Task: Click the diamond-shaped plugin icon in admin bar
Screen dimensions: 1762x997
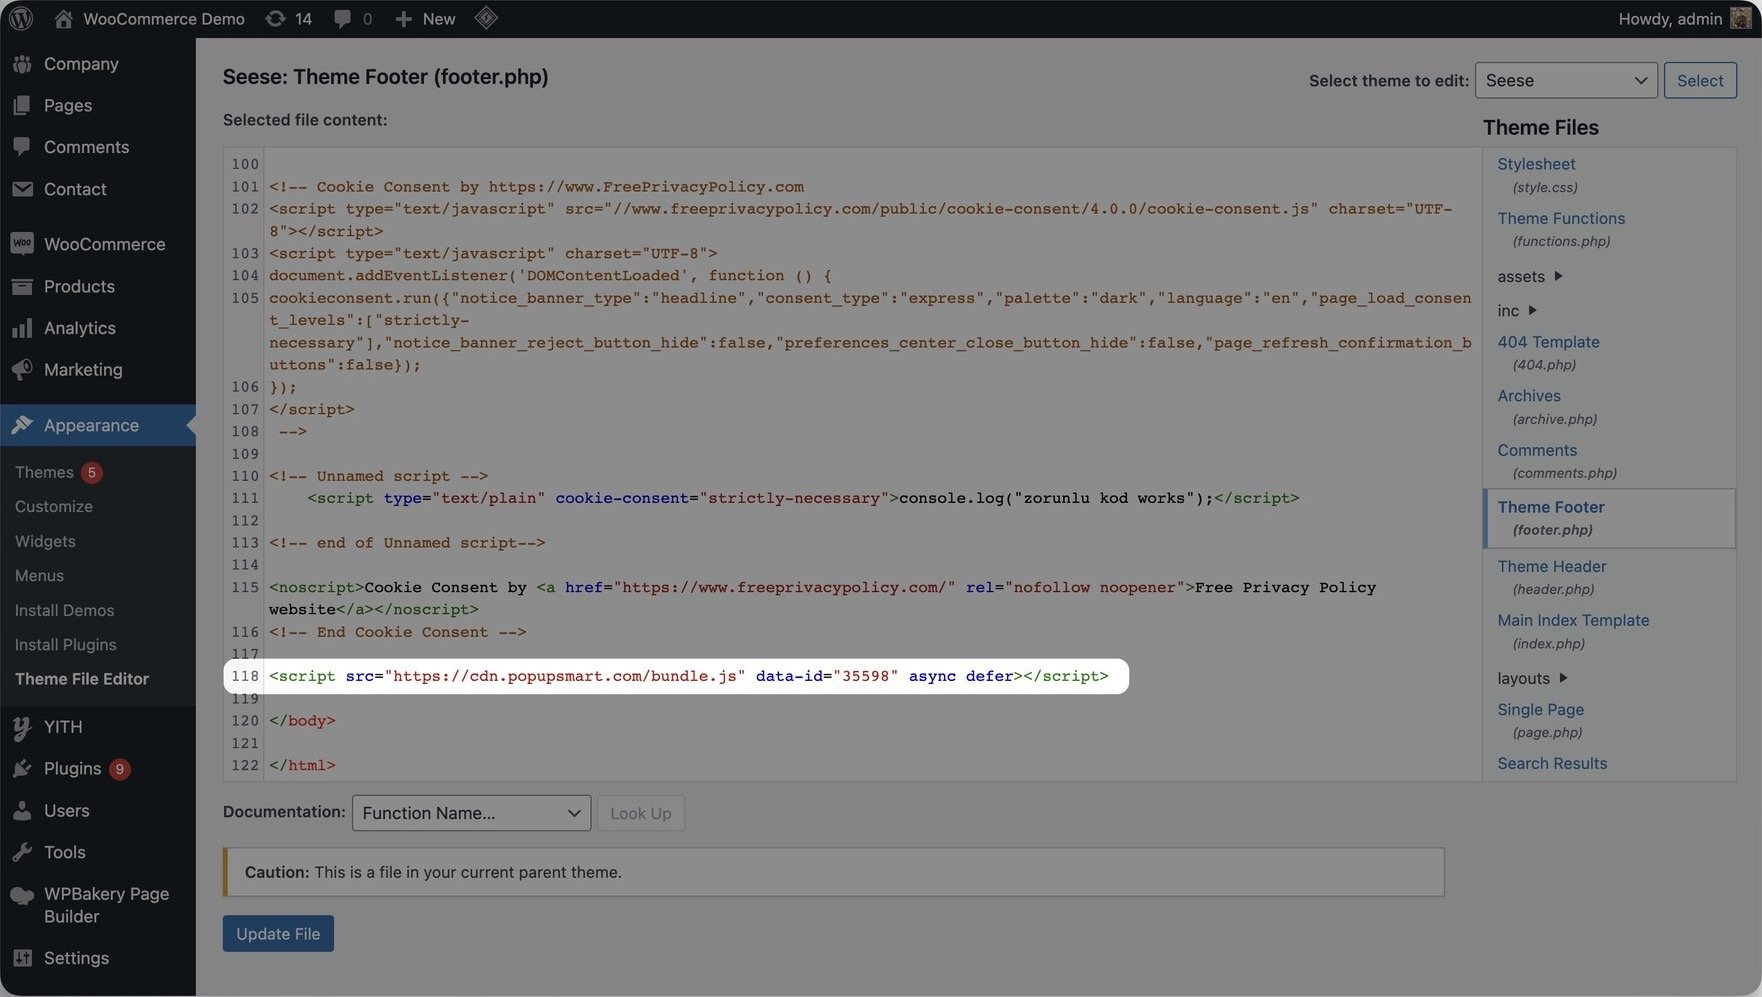Action: (486, 18)
